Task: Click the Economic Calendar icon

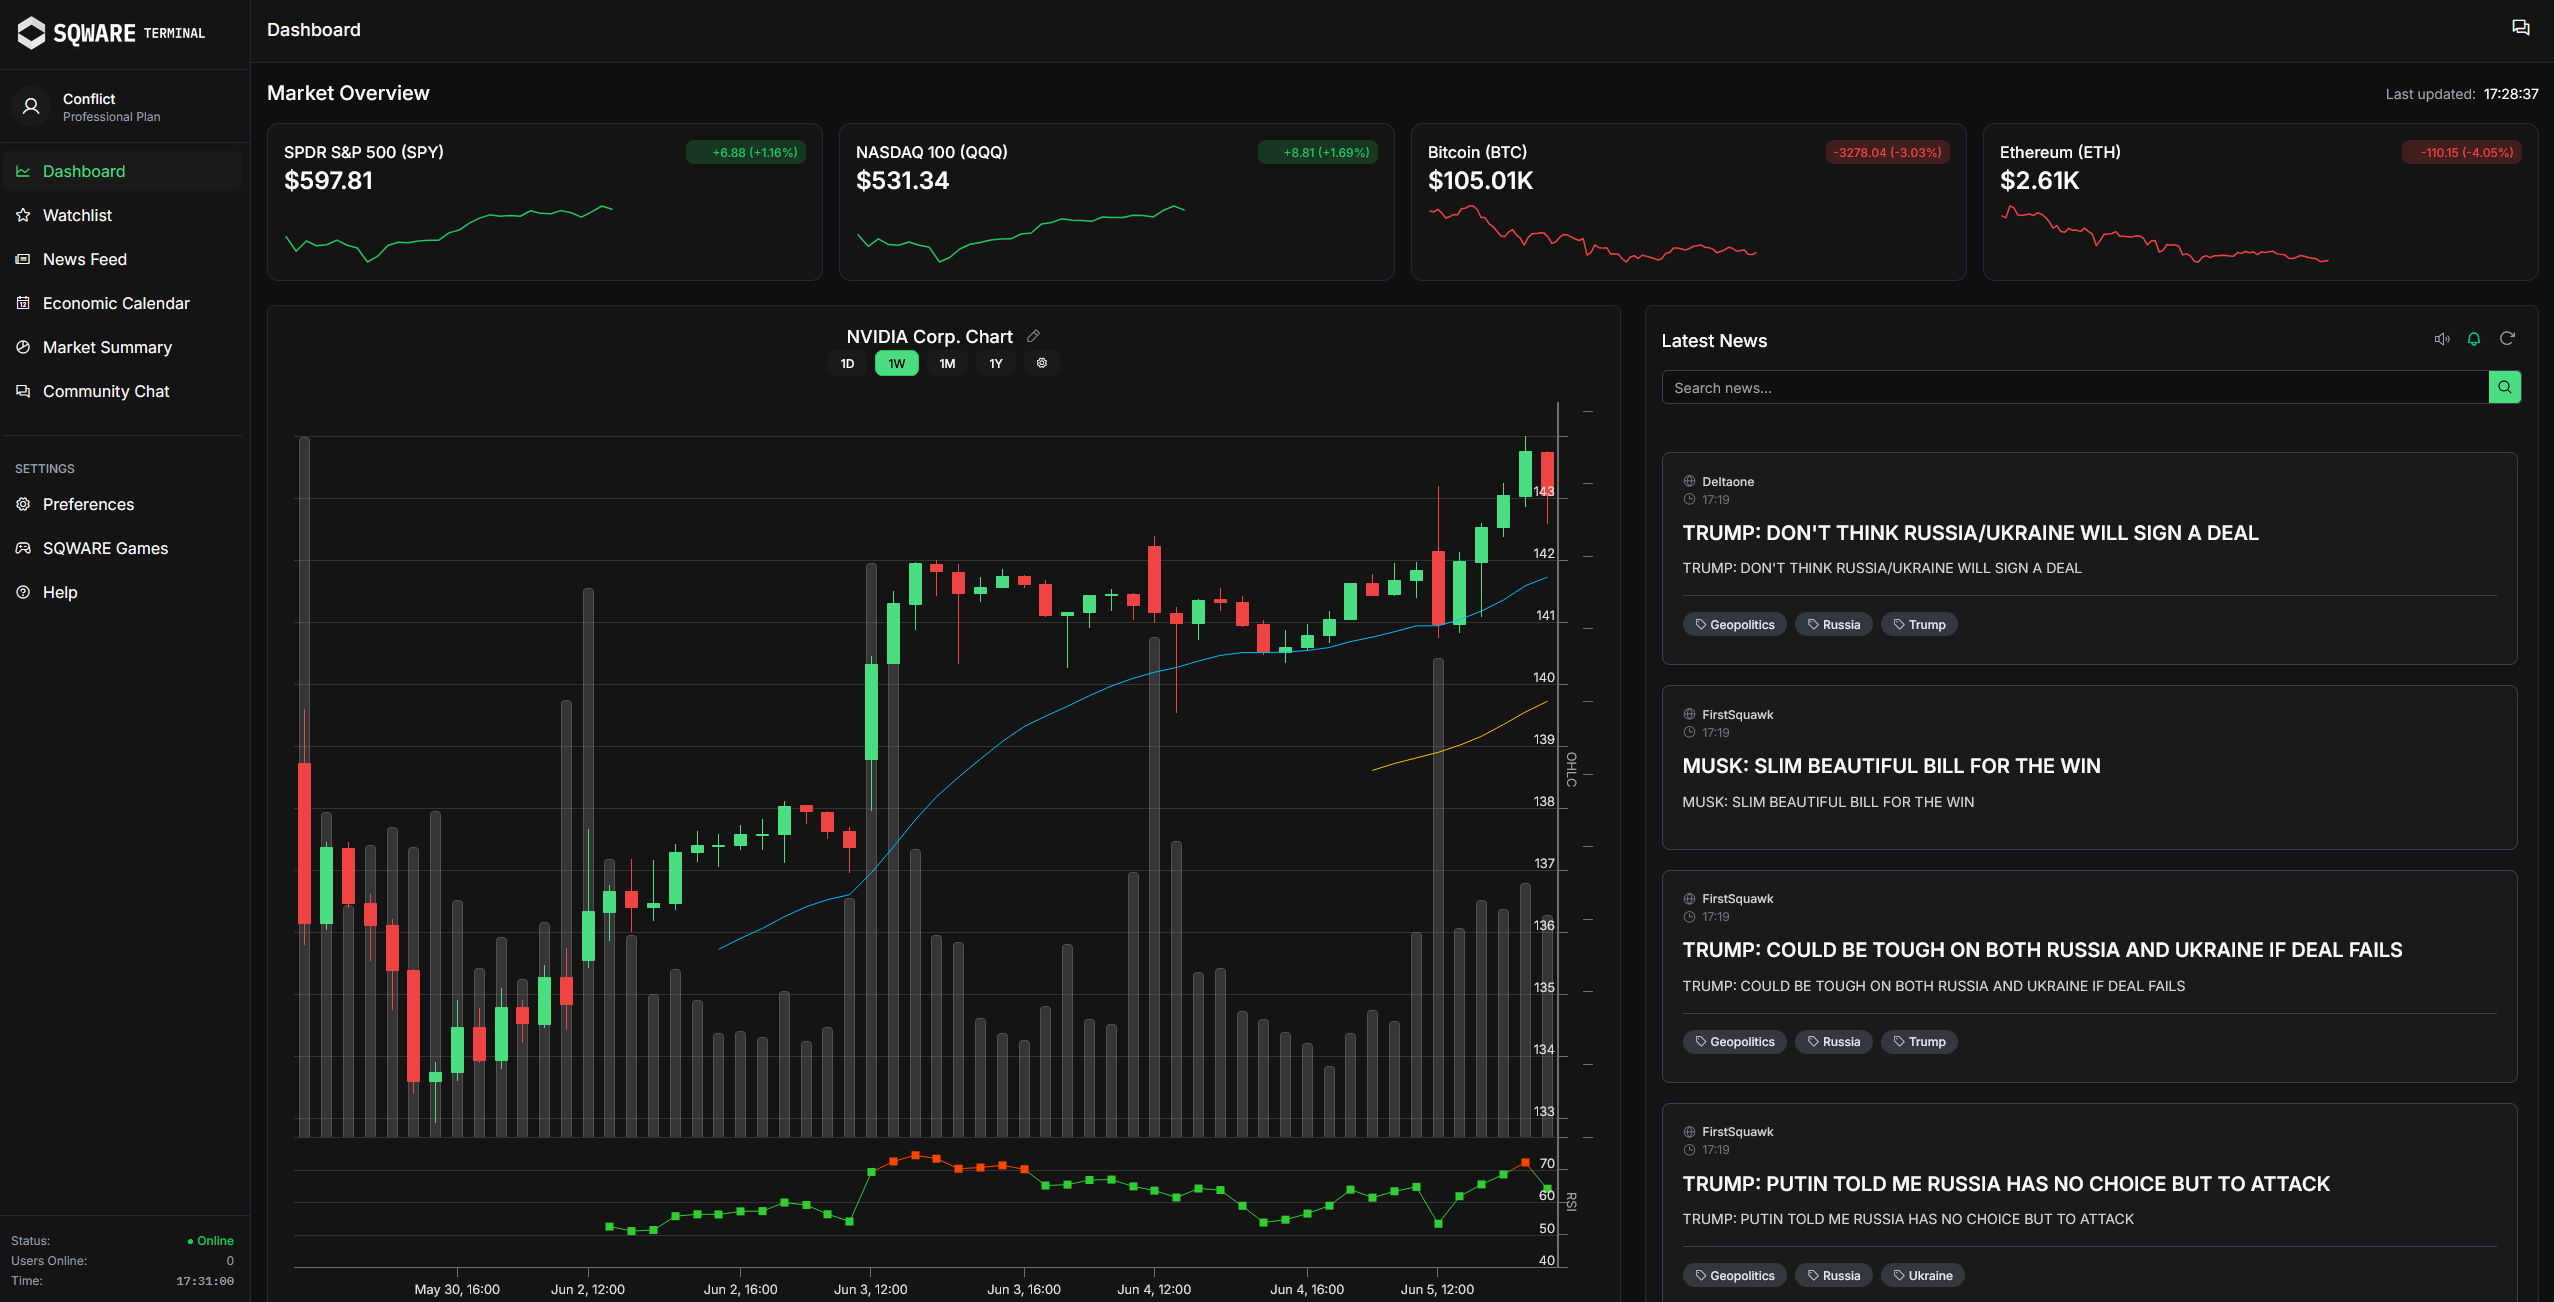Action: coord(23,303)
